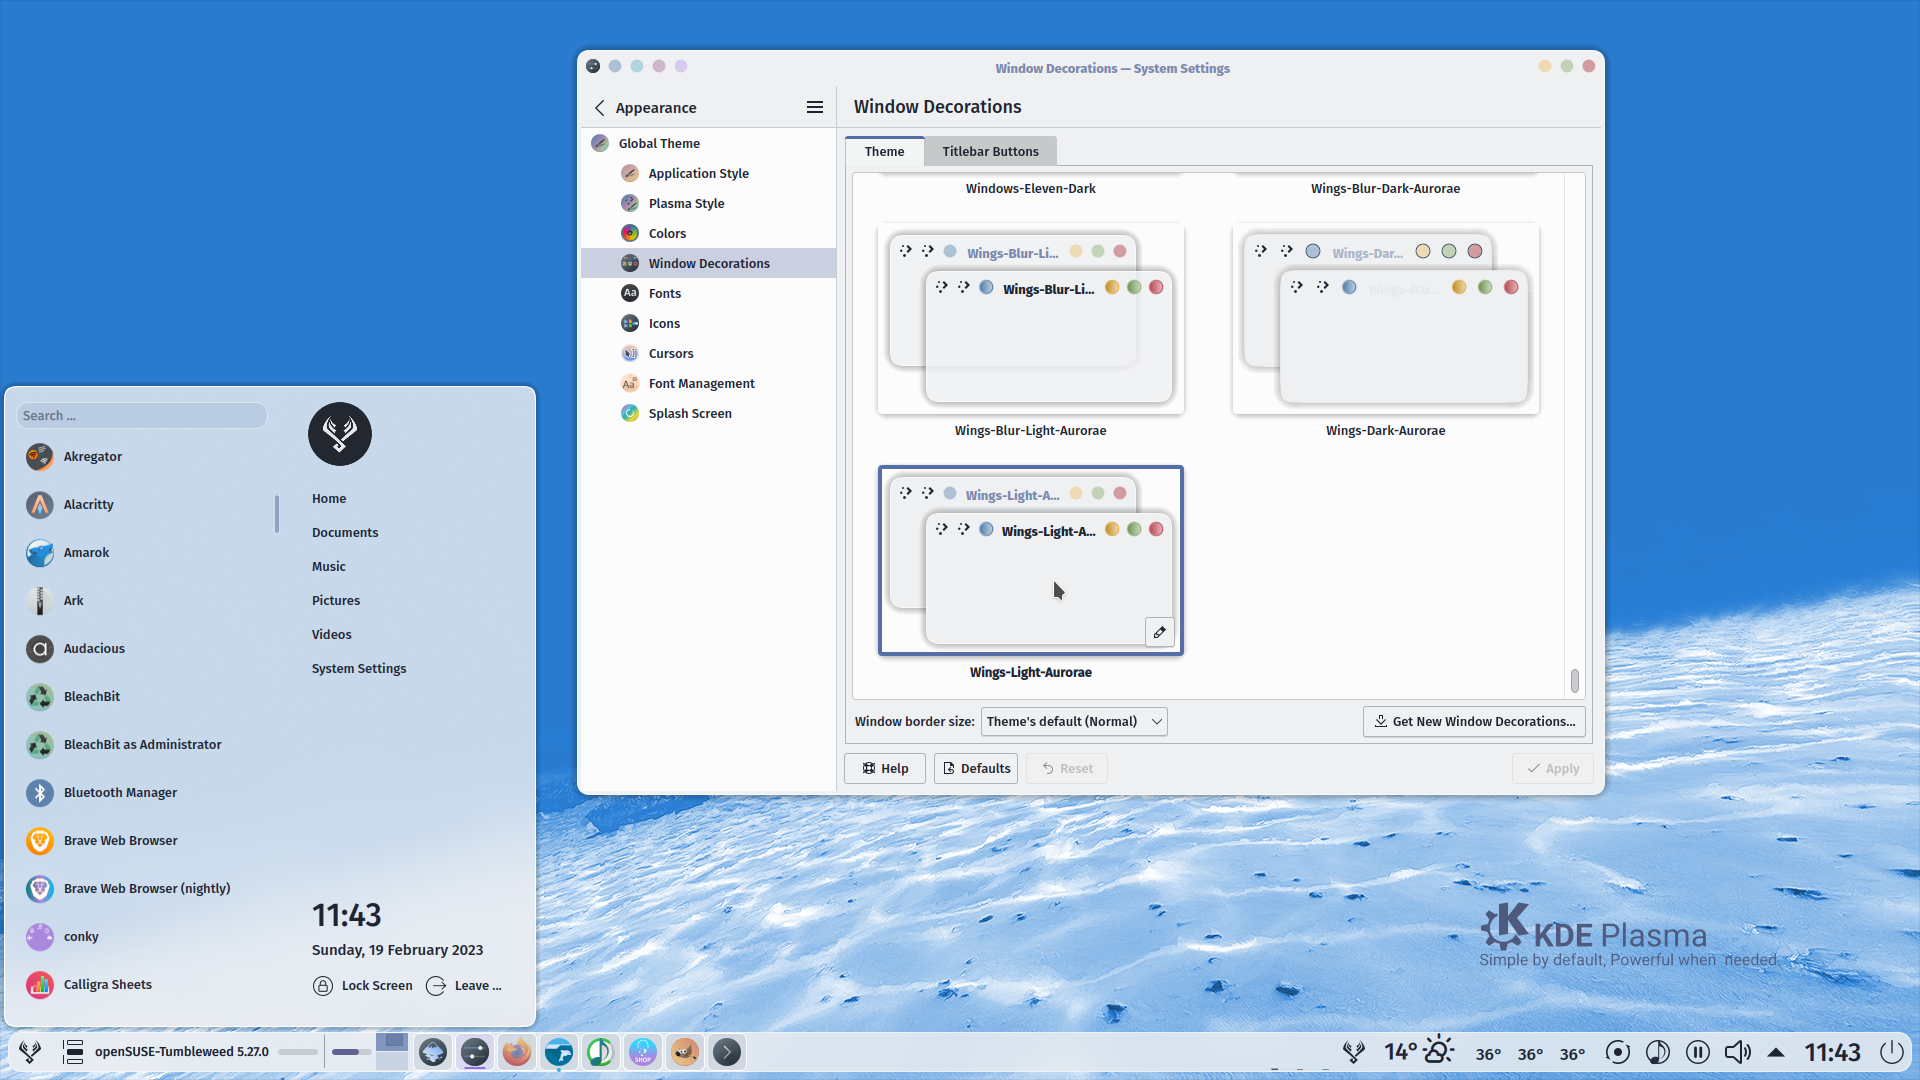The width and height of the screenshot is (1920, 1080).
Task: Click the theme list vertical scrollbar
Action: (x=1575, y=681)
